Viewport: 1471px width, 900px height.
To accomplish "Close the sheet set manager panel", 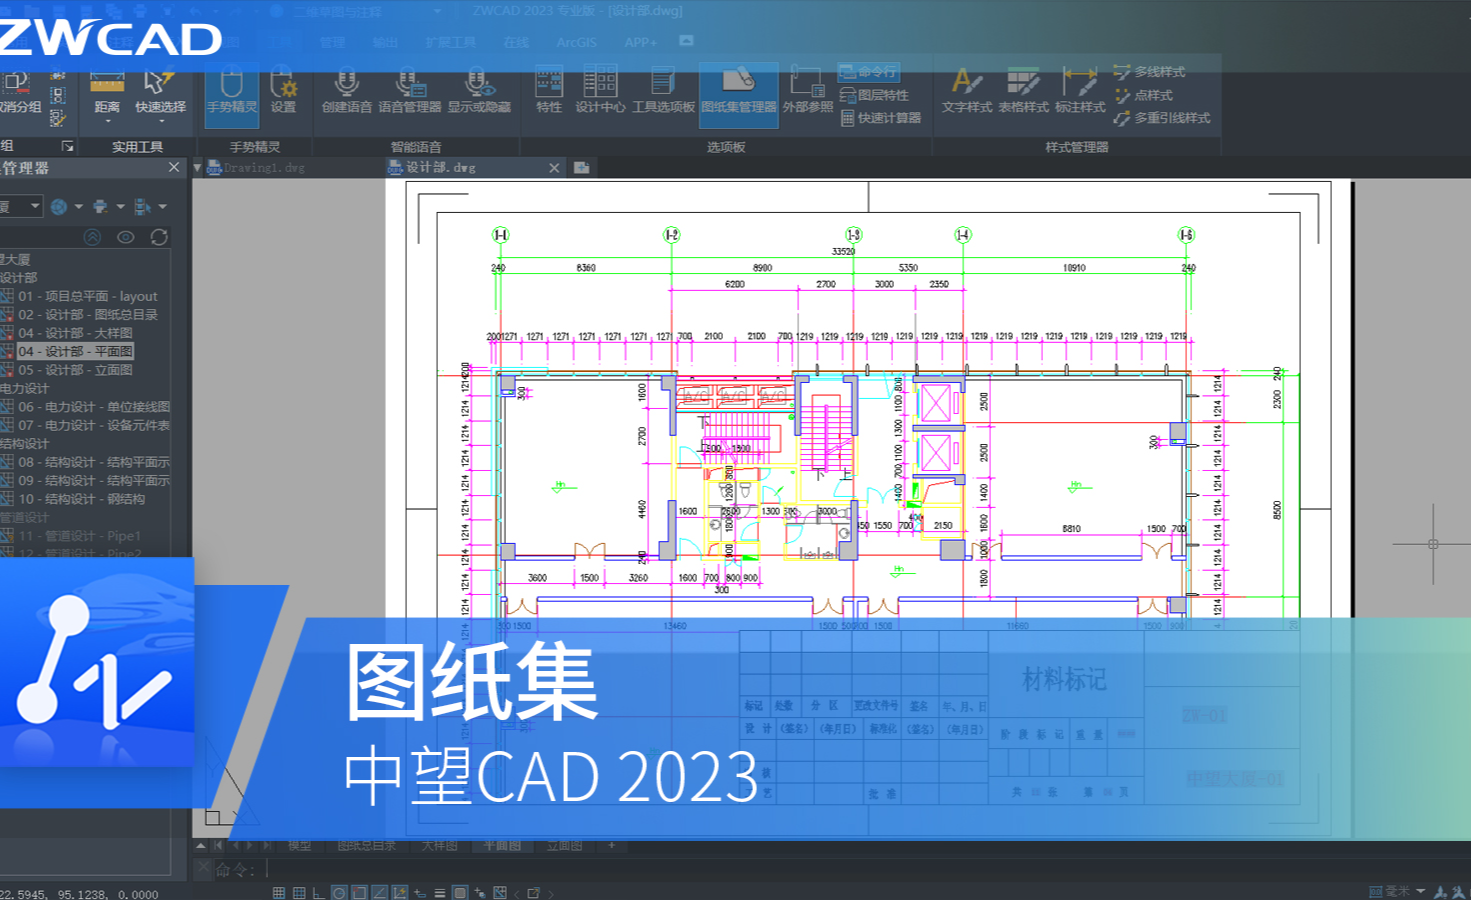I will (174, 167).
